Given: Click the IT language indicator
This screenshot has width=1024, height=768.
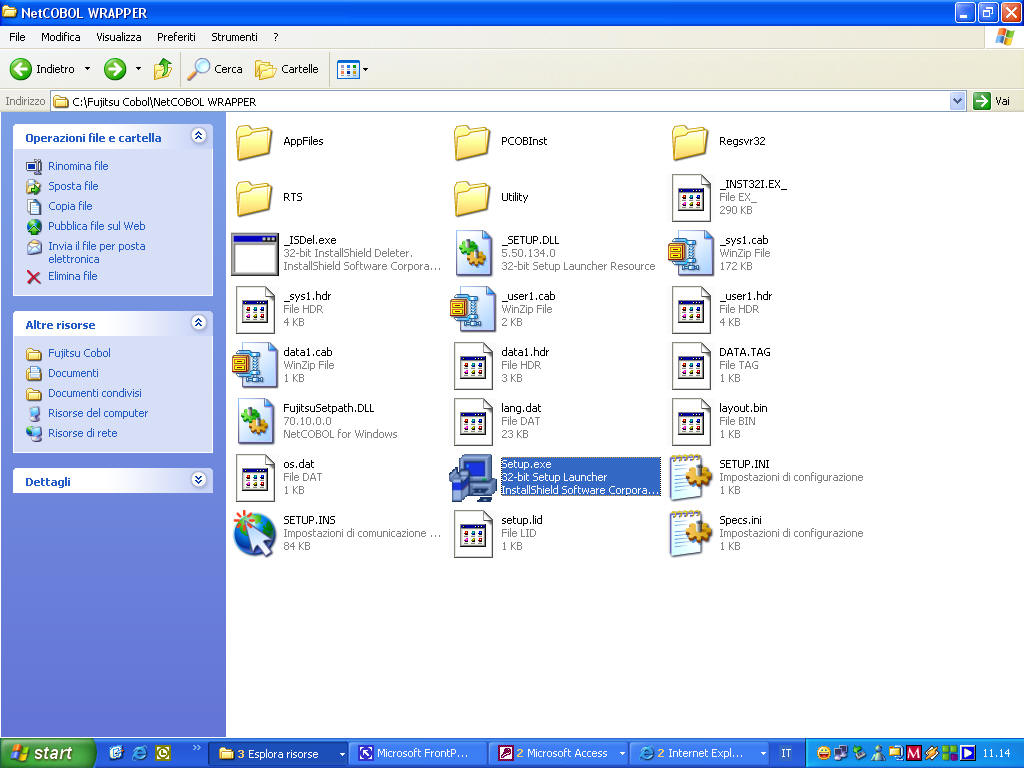Looking at the screenshot, I should click(786, 754).
